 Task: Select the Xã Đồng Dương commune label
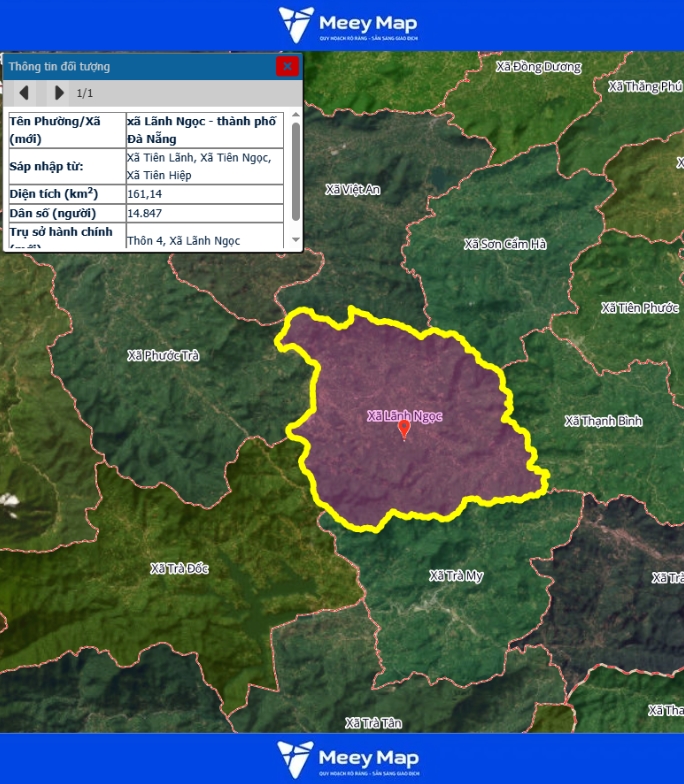[538, 67]
